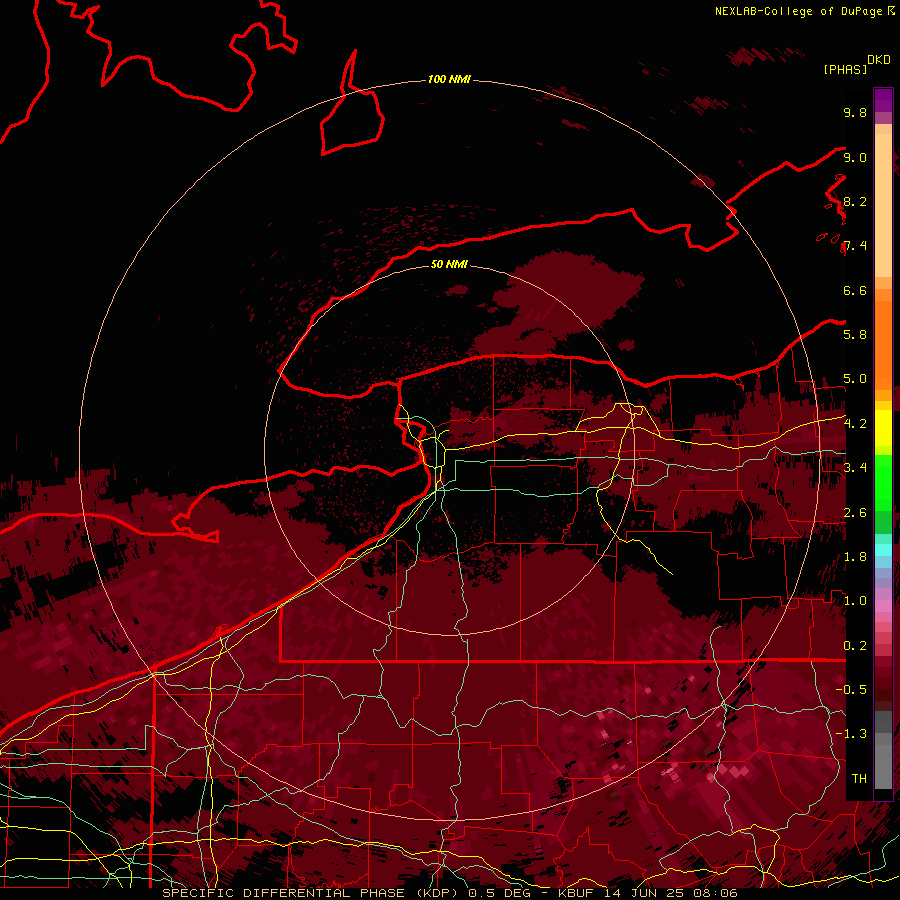Click the 100 NMI range ring label
Screen dimensions: 900x900
[x=449, y=79]
